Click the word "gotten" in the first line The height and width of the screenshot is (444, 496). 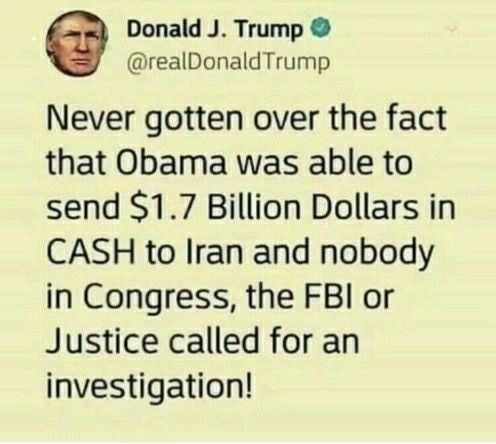tap(195, 122)
